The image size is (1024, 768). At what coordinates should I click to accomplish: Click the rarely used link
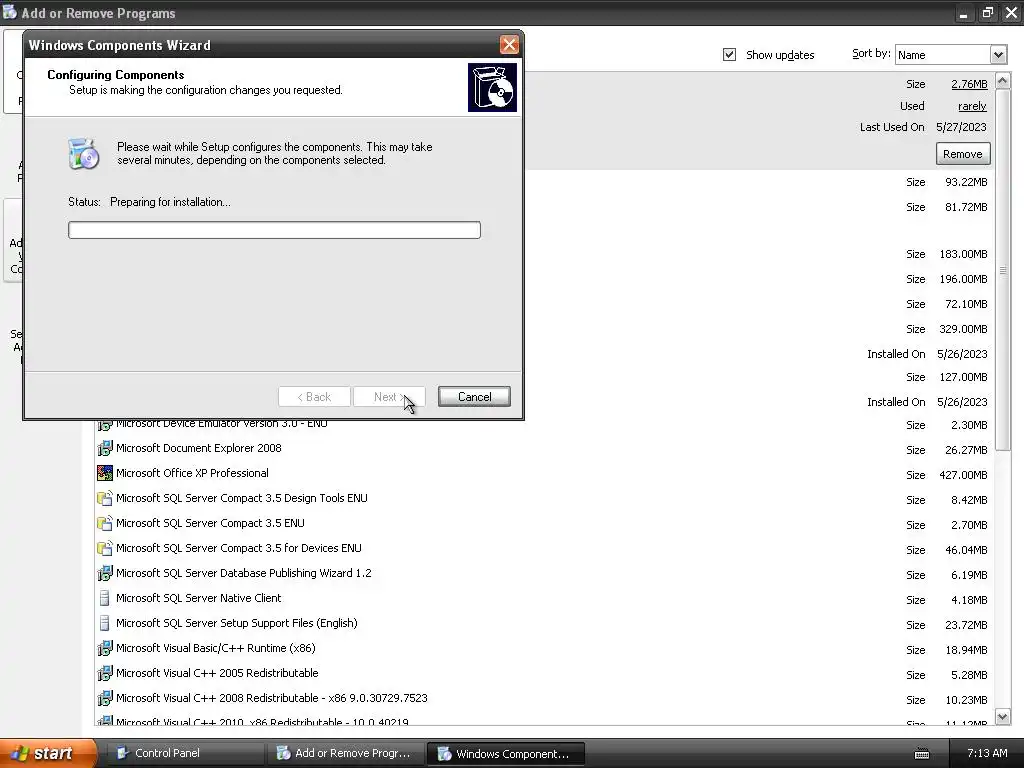pos(972,106)
